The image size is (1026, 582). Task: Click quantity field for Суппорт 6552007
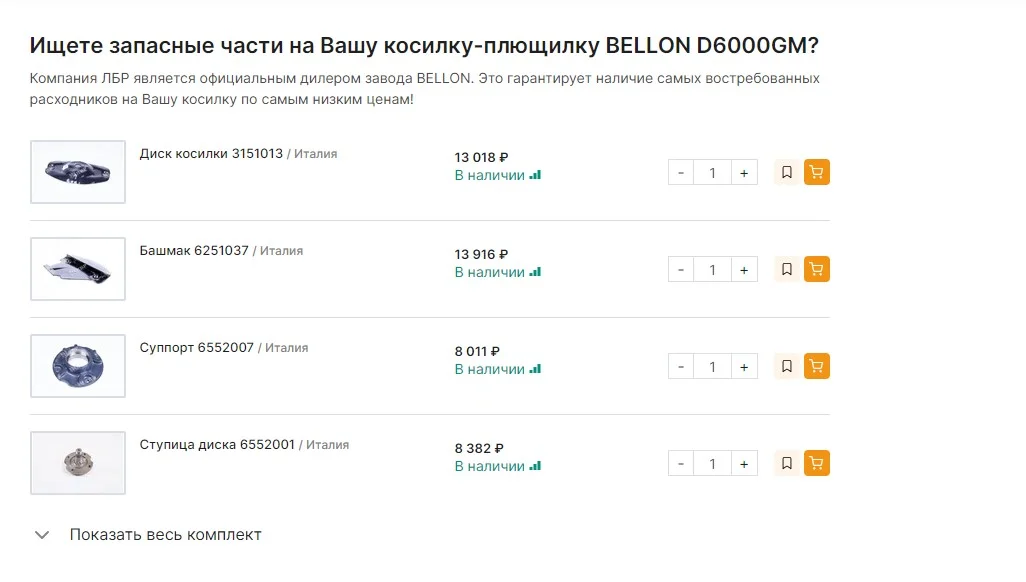[712, 367]
